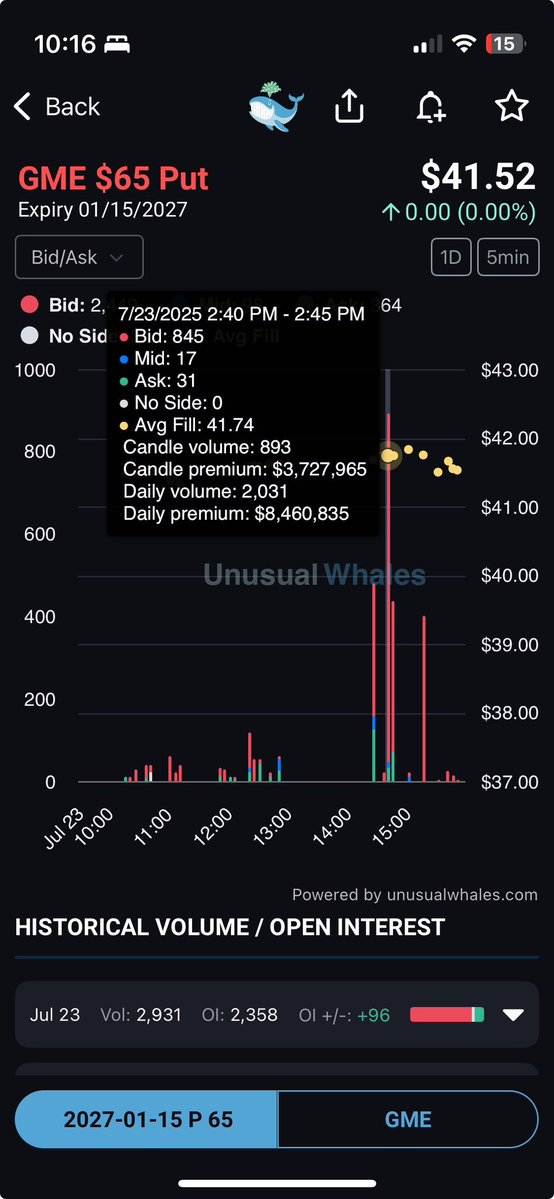Favorite this contract with the star icon
Screen dimensions: 554x1199
point(512,106)
